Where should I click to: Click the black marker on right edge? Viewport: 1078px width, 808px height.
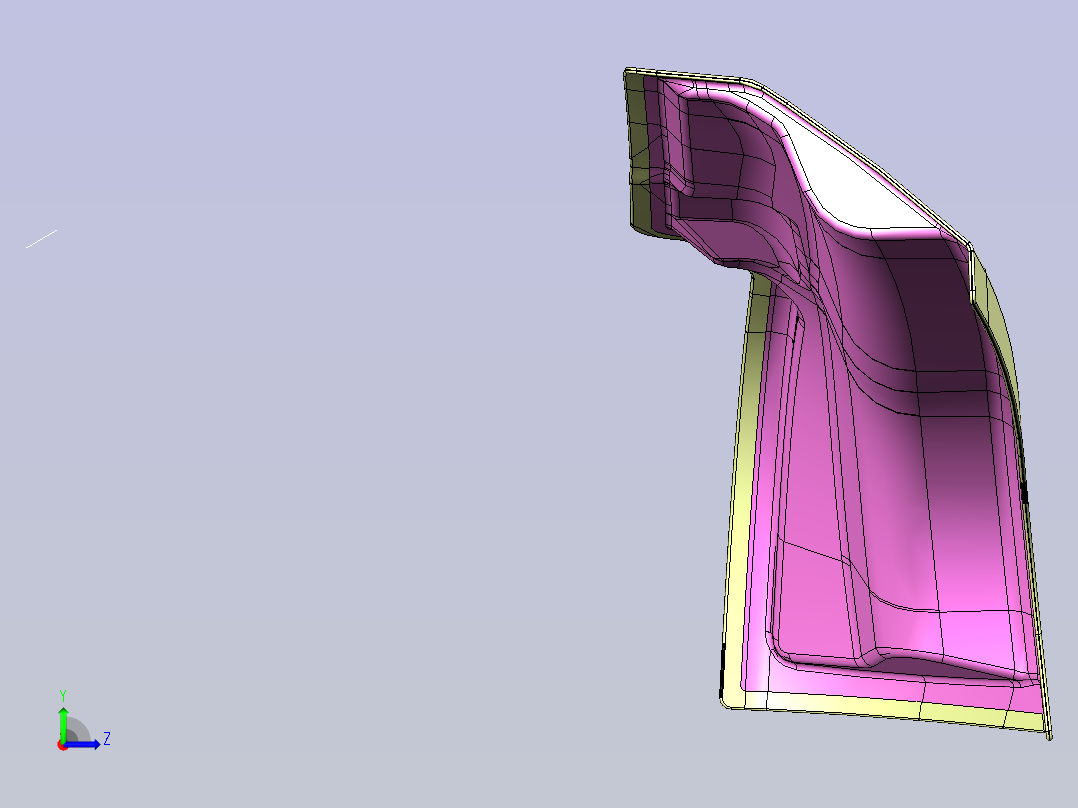[x=1024, y=492]
